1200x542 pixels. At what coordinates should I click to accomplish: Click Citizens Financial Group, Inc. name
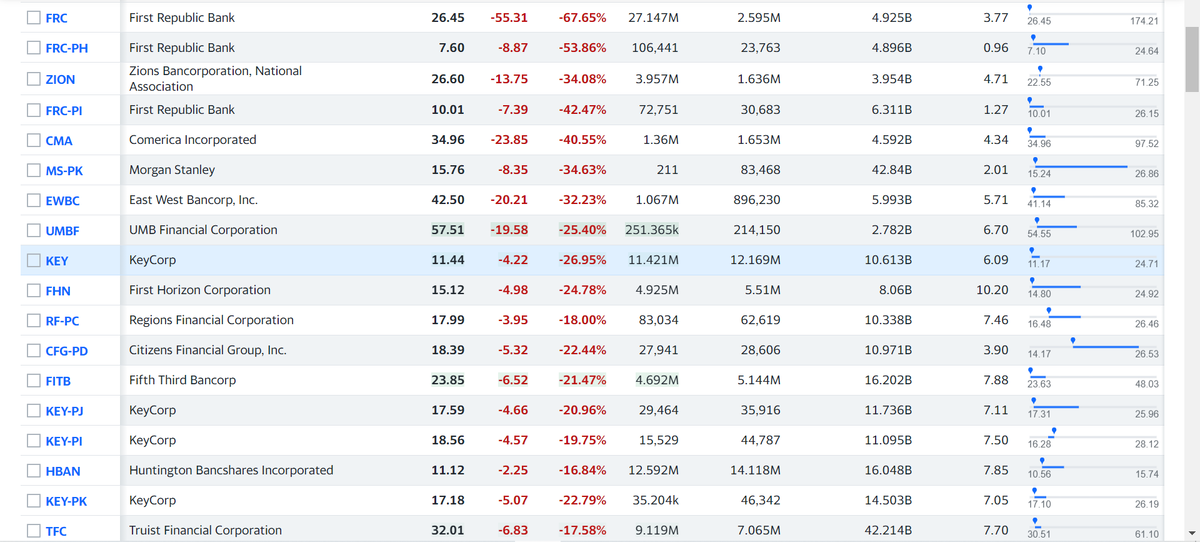207,350
